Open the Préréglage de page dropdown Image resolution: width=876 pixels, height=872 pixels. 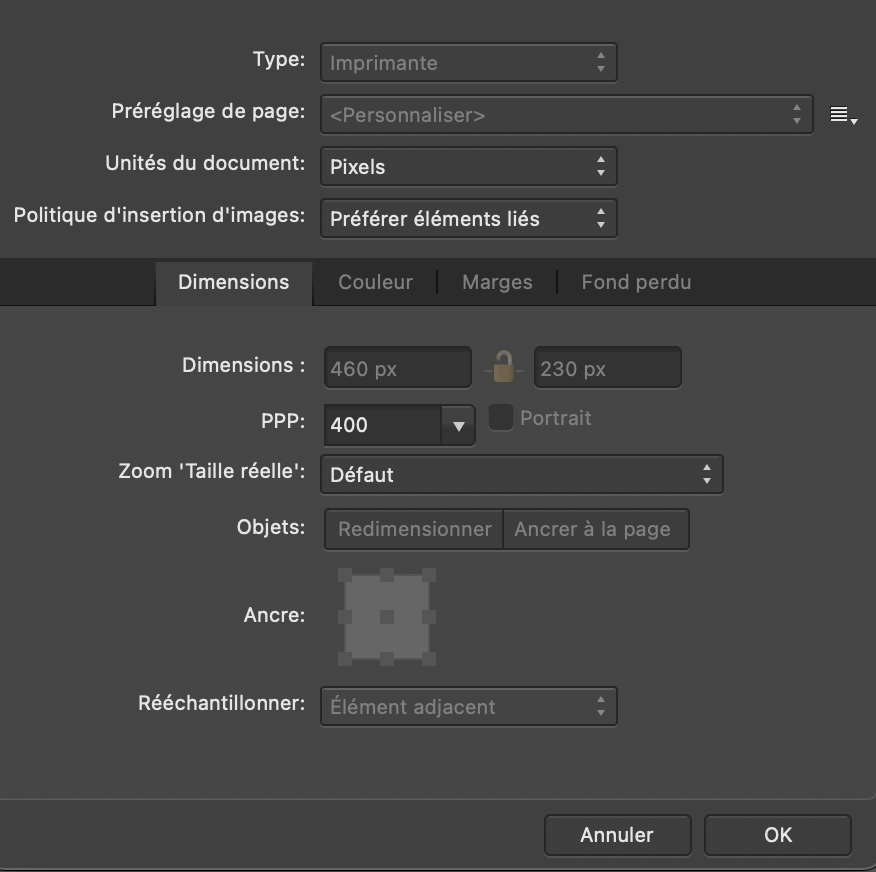[566, 115]
